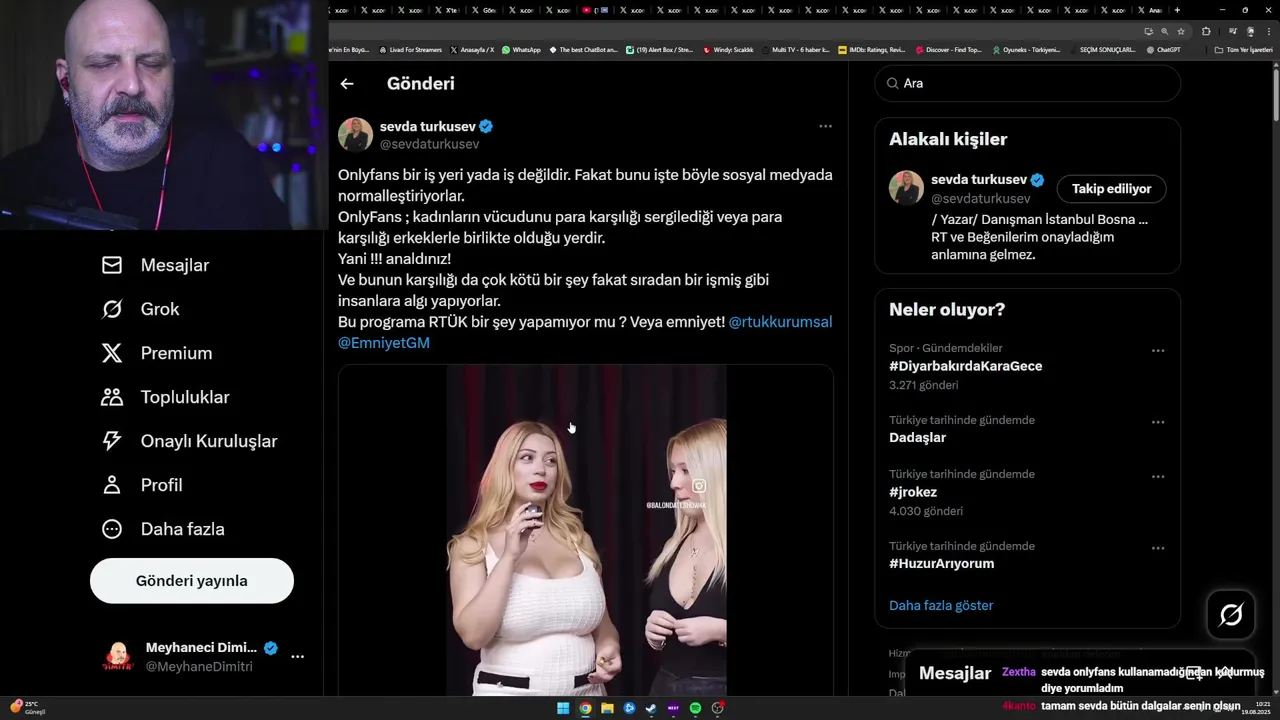The image size is (1280, 720).
Task: Open Tüm Yer İşaretleri bookmarks folder
Action: 1244,50
